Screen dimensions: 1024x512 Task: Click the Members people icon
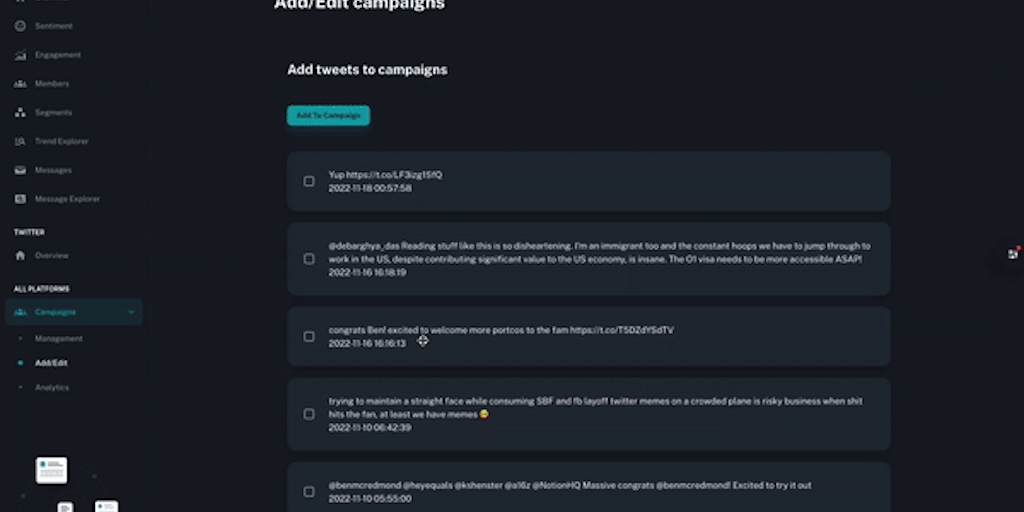tap(20, 84)
